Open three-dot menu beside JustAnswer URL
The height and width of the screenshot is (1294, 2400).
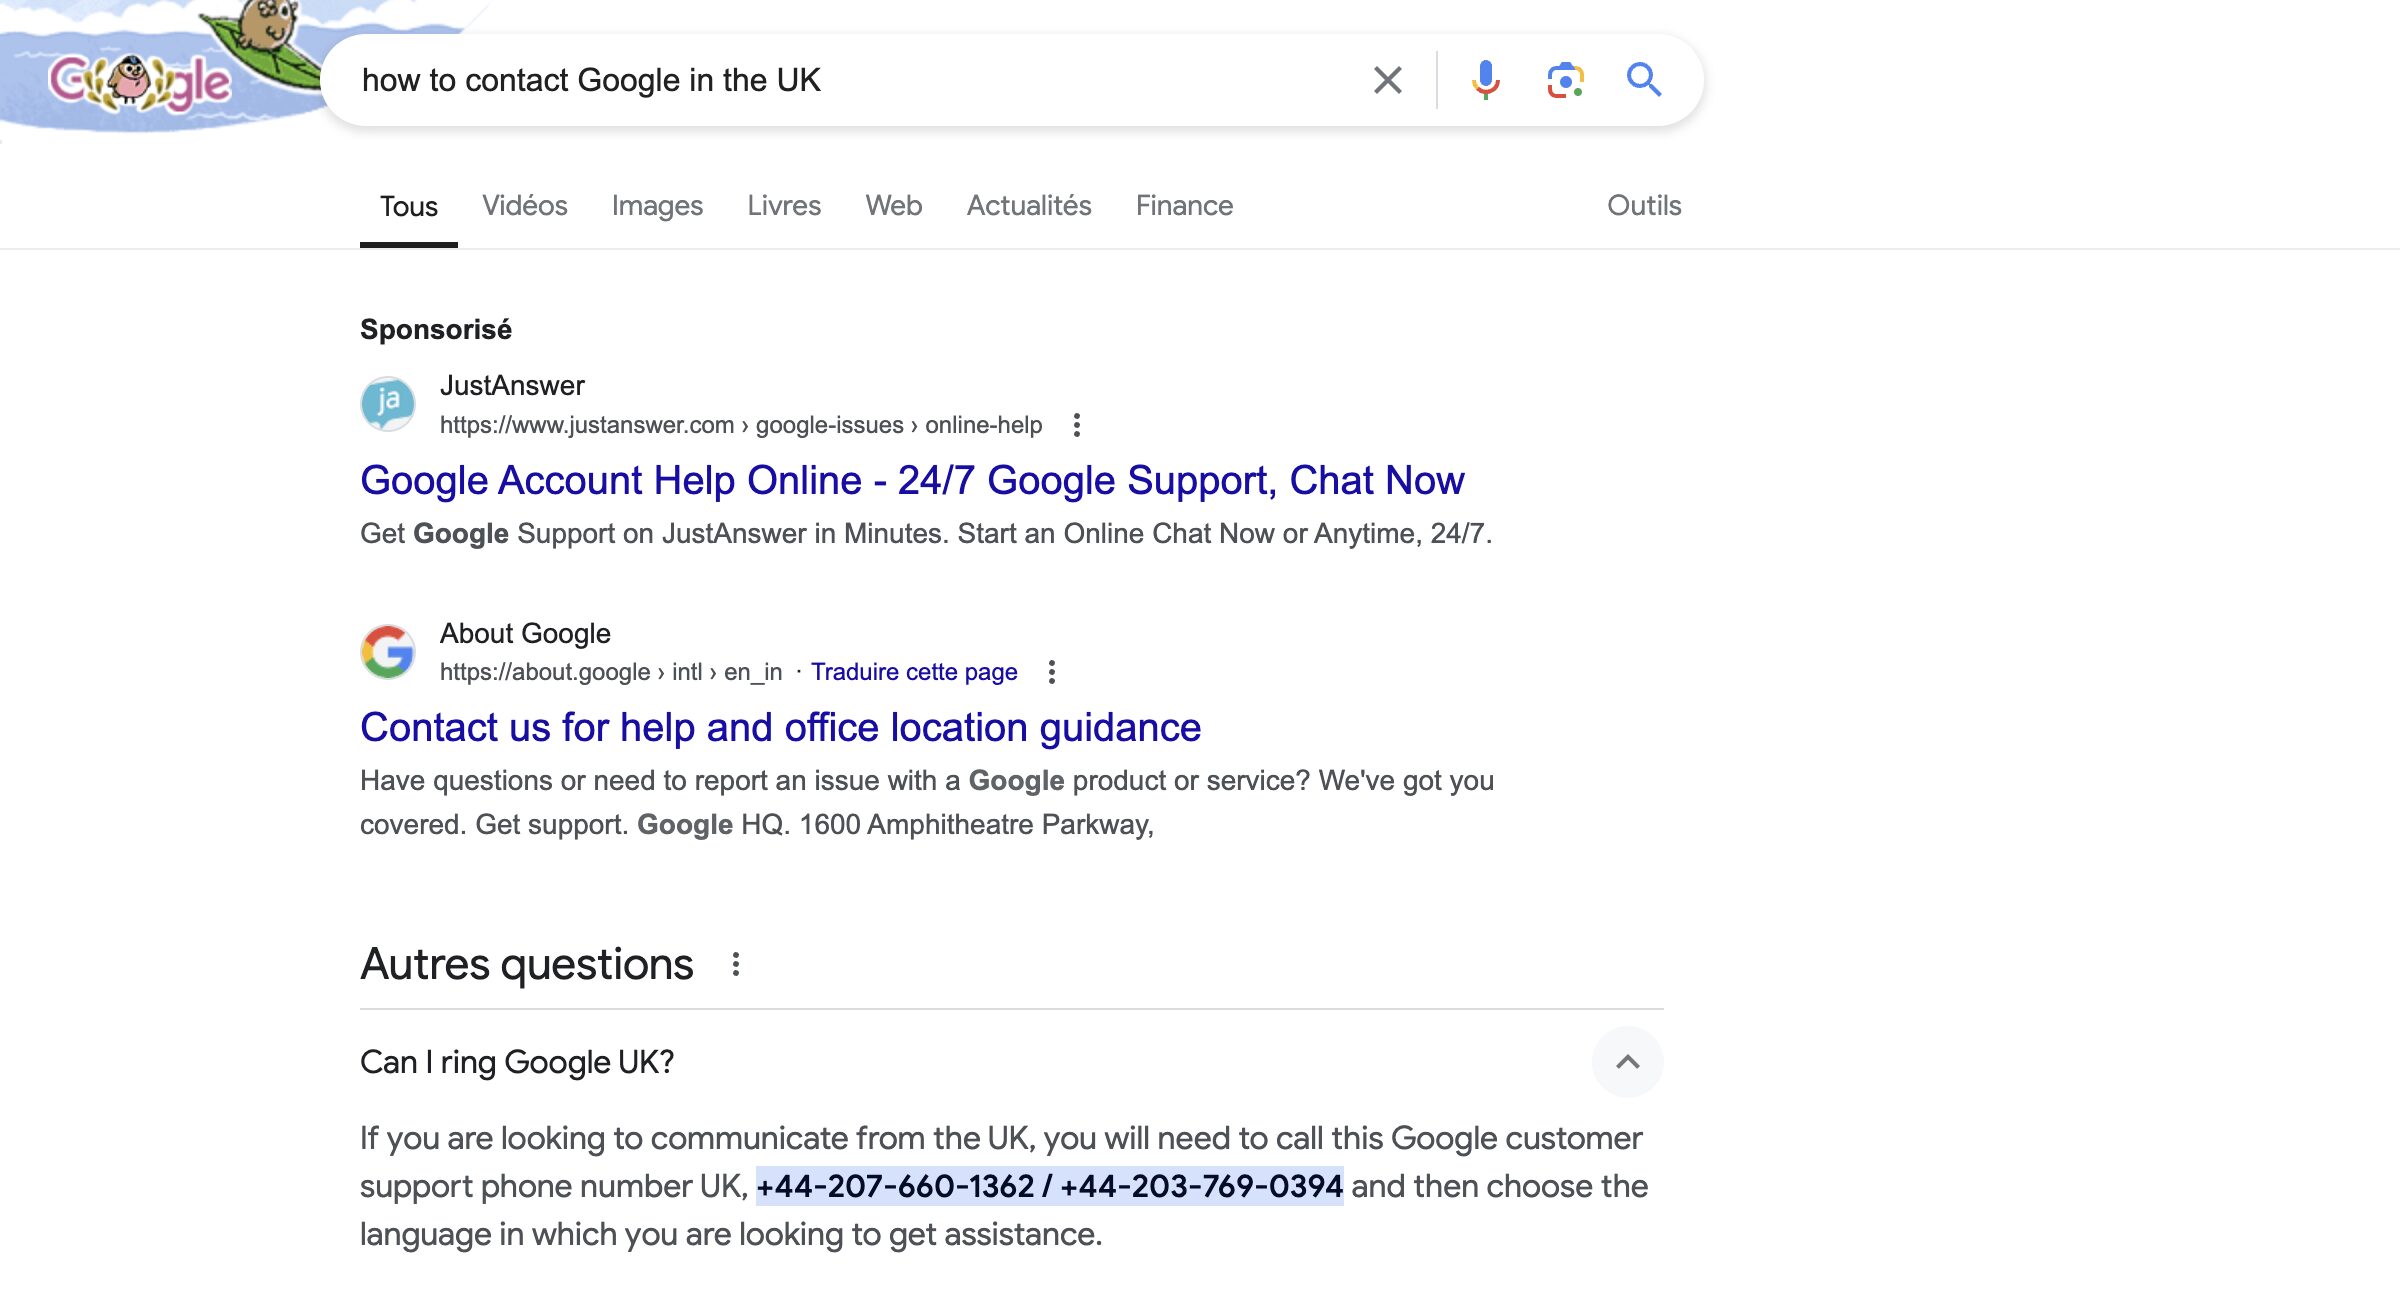click(1077, 425)
